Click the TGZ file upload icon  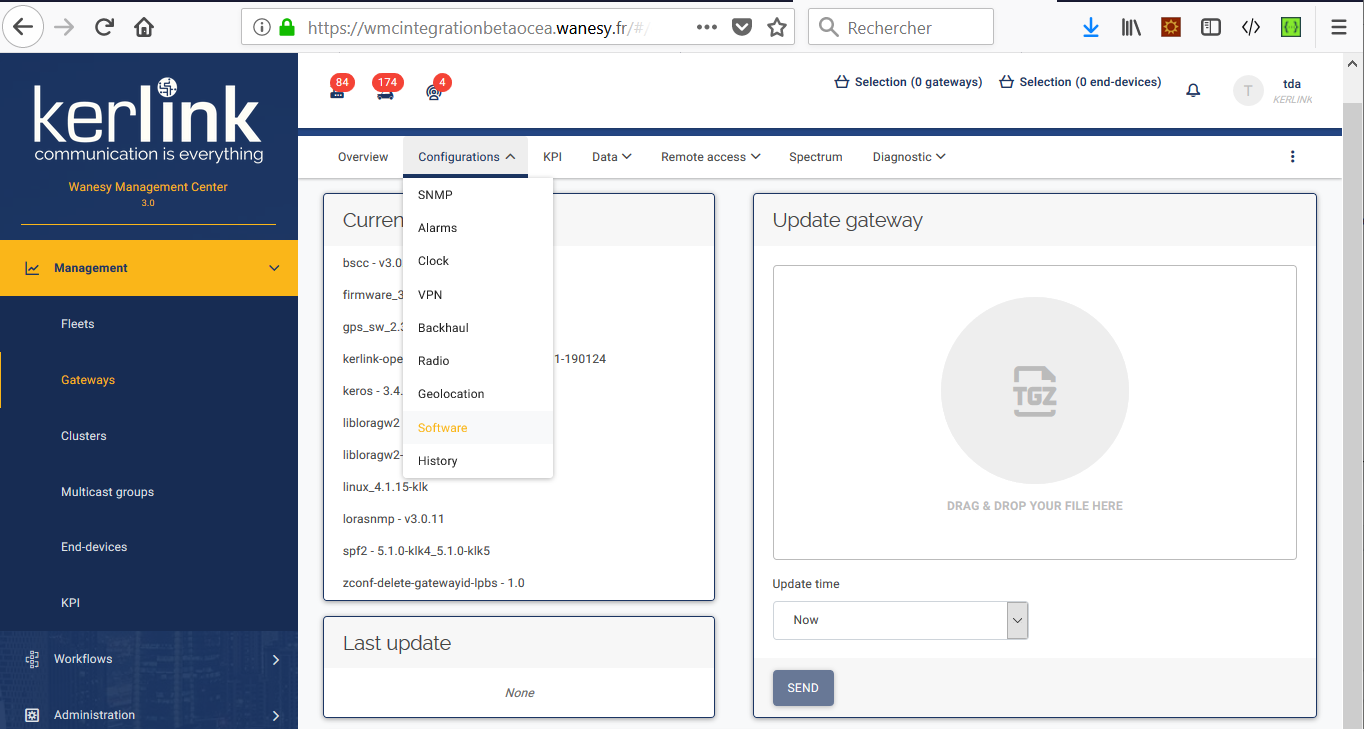coord(1034,390)
